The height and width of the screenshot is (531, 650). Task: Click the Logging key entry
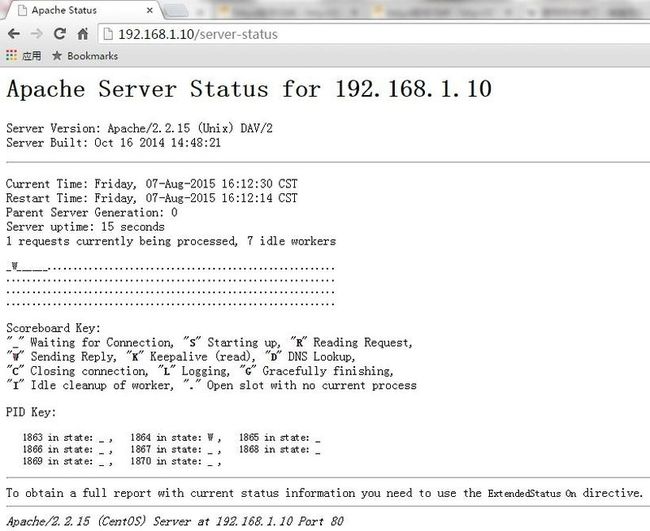click(194, 371)
